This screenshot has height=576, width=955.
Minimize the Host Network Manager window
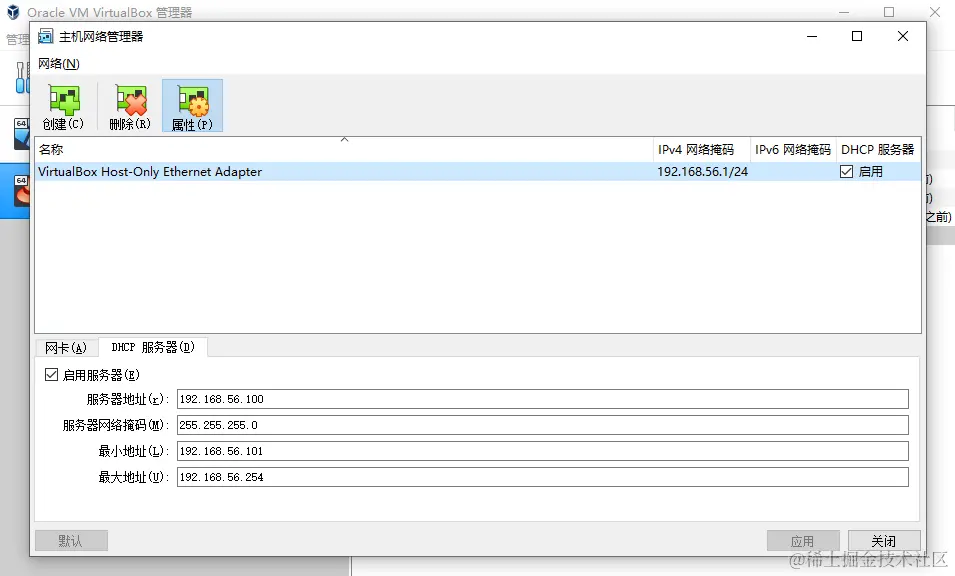coord(812,37)
